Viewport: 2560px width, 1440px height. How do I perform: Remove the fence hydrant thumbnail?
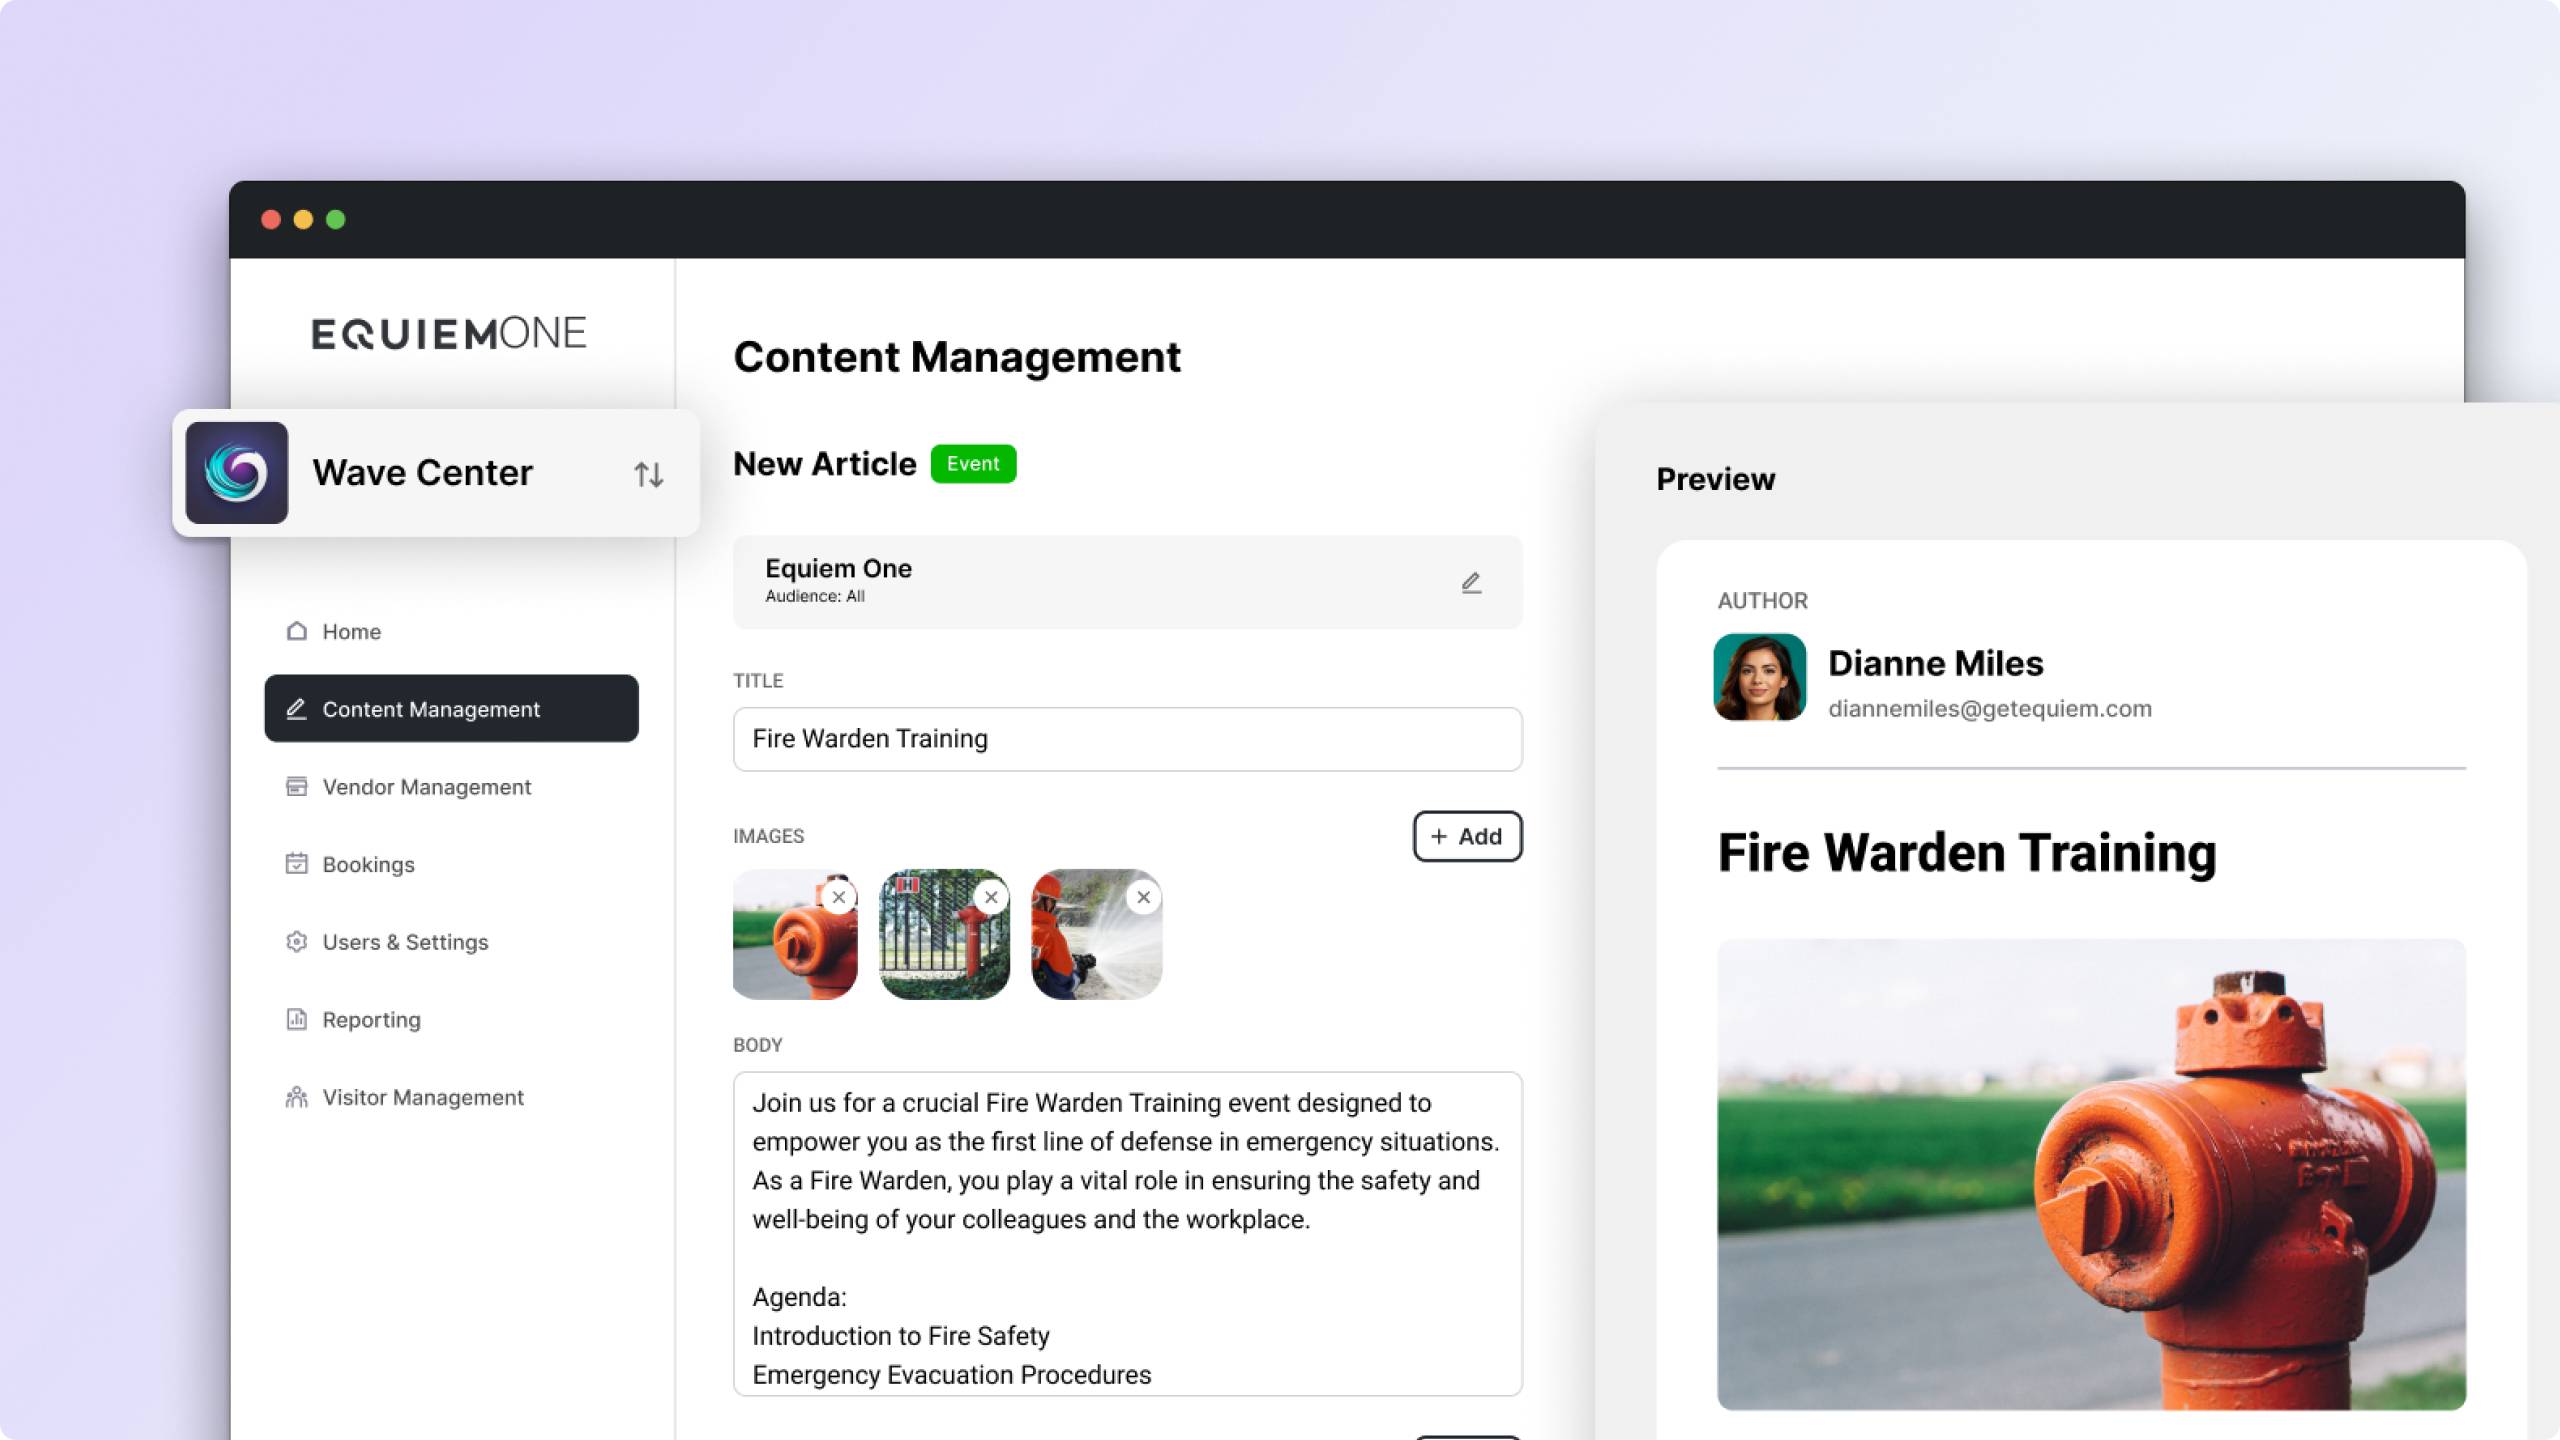tap(991, 897)
